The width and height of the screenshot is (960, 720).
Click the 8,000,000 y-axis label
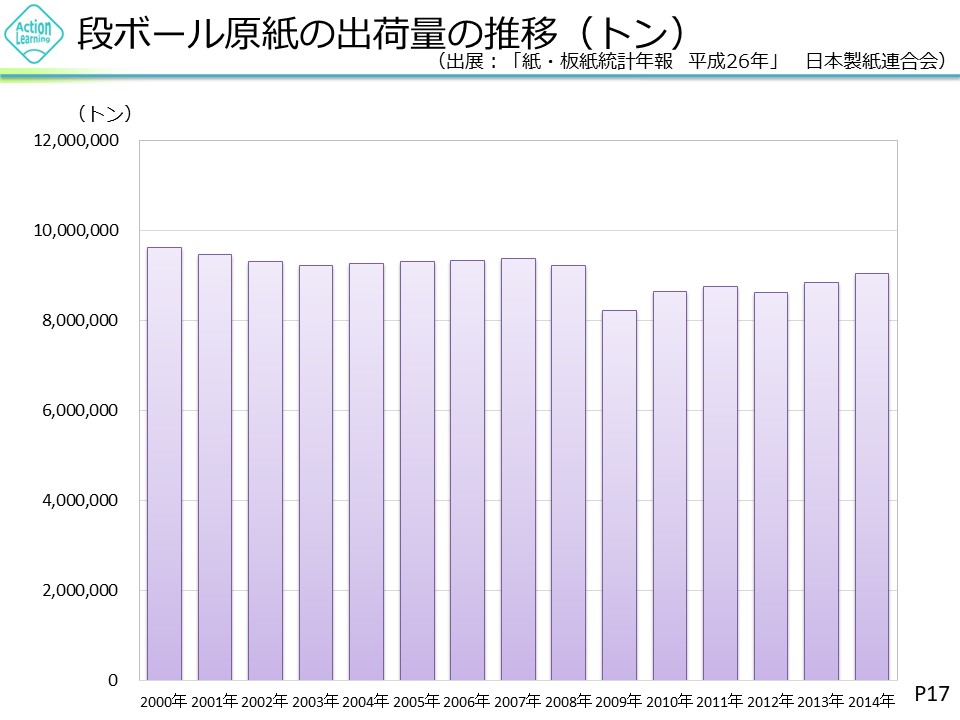point(81,321)
